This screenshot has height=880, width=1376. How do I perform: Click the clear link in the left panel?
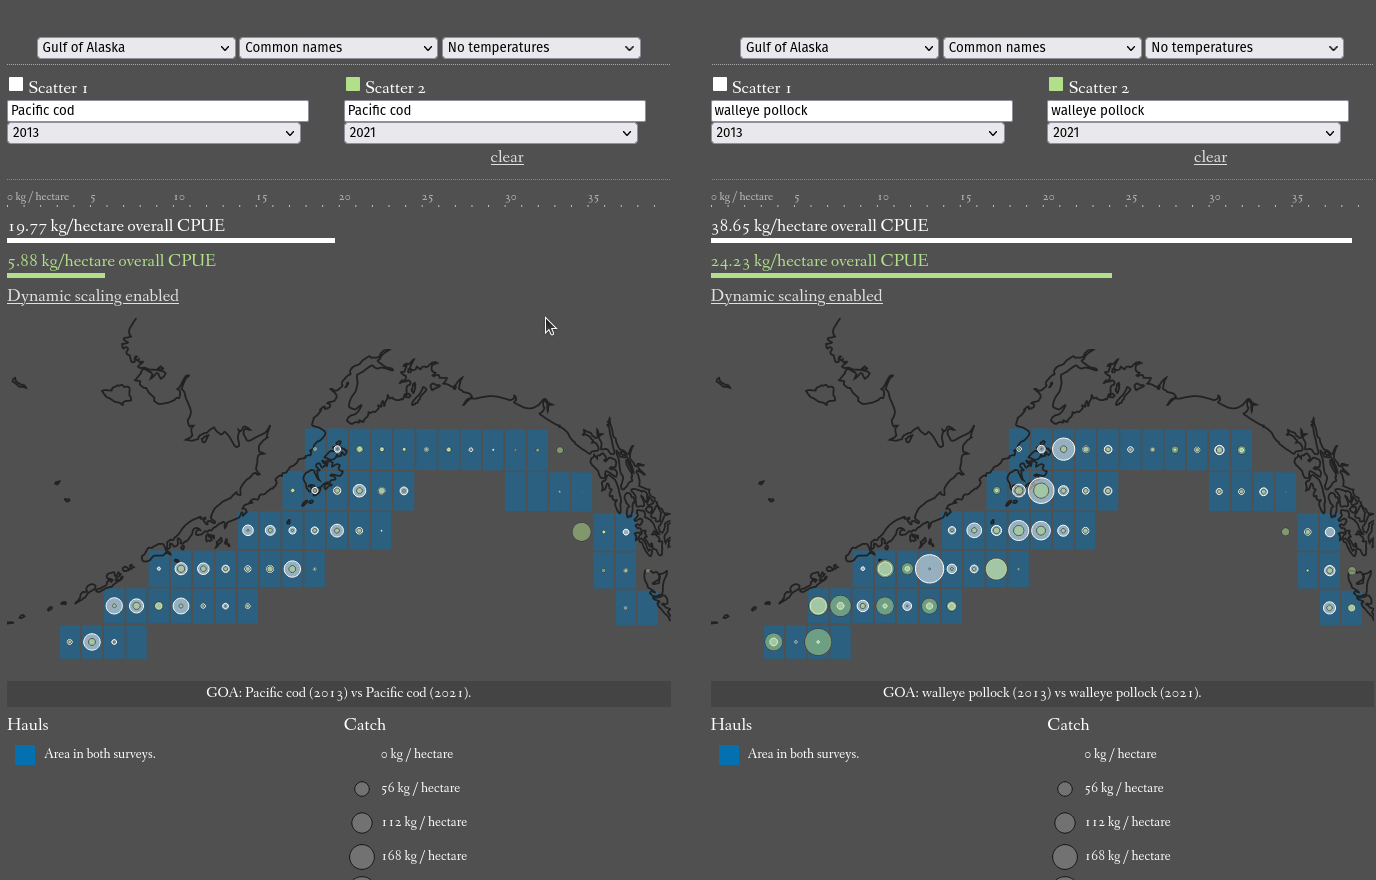pyautogui.click(x=507, y=157)
